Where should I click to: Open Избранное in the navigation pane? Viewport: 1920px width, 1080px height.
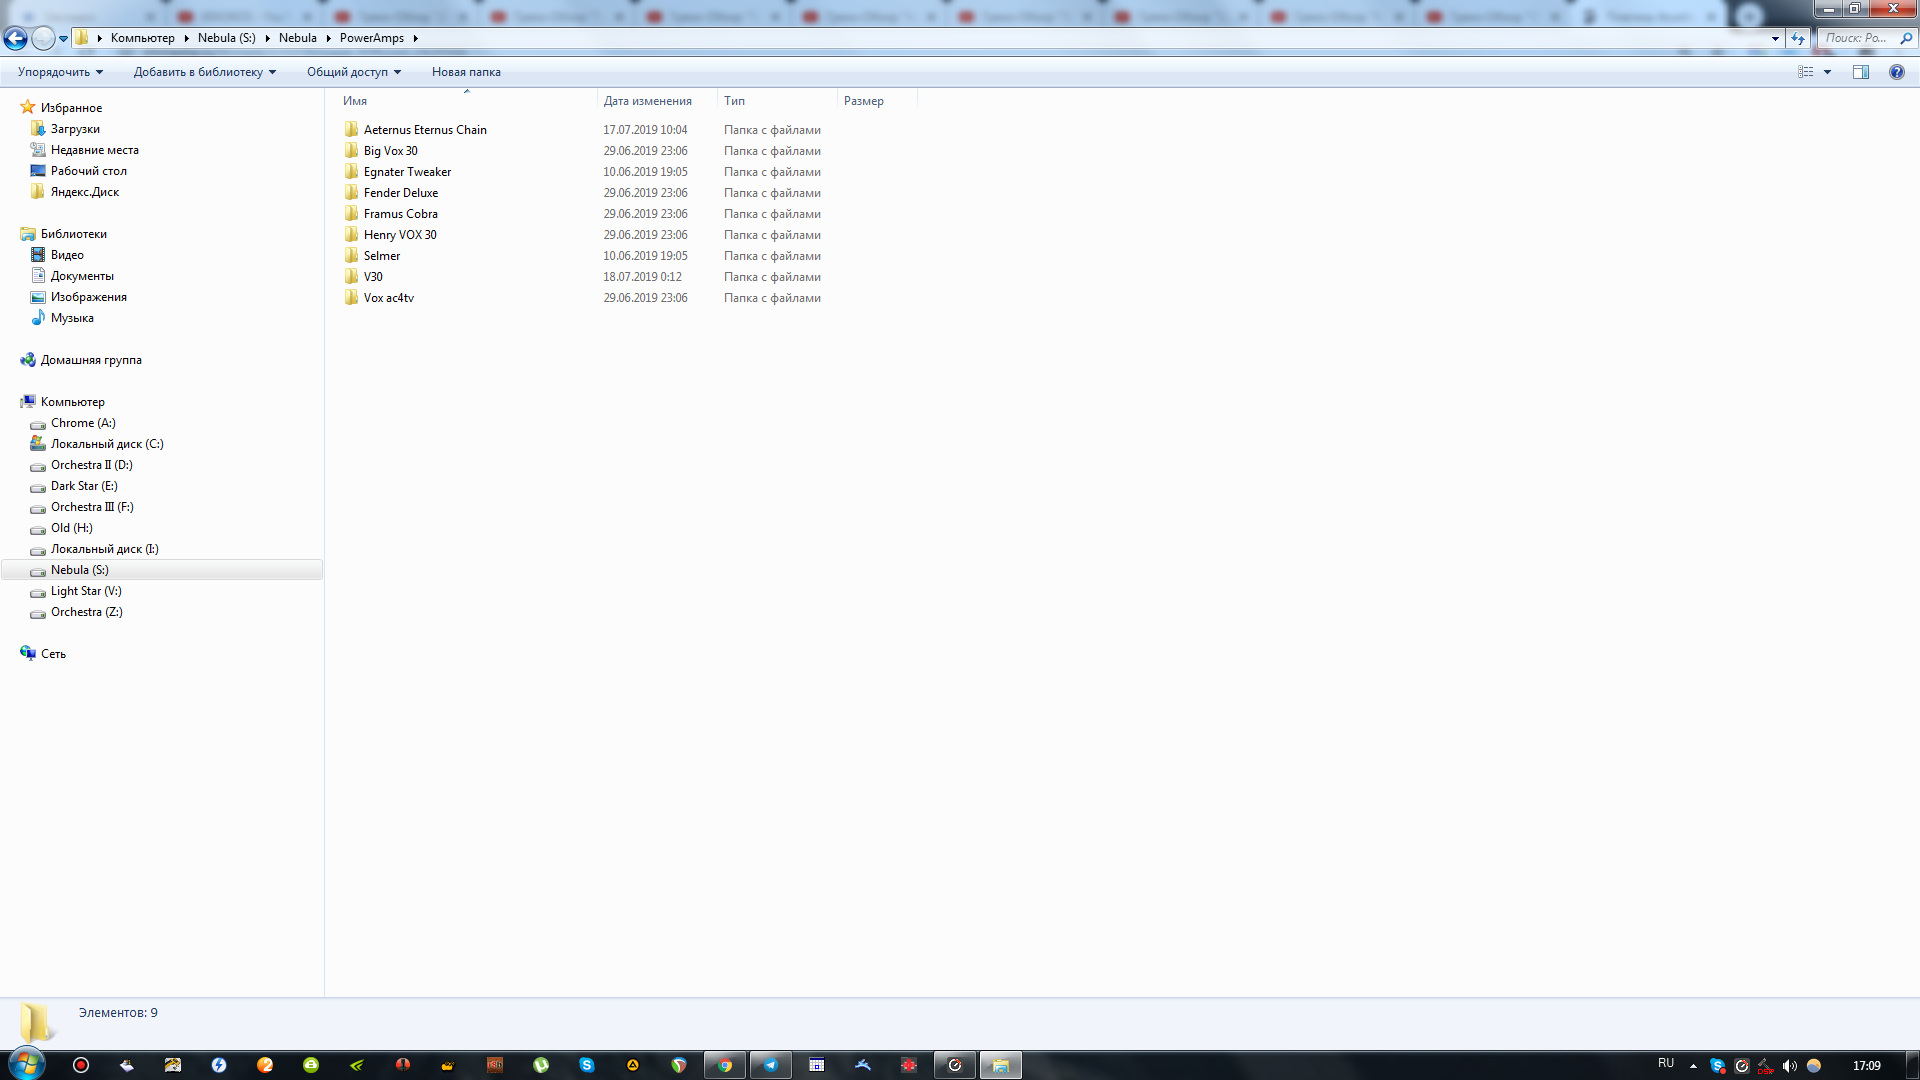click(x=71, y=108)
